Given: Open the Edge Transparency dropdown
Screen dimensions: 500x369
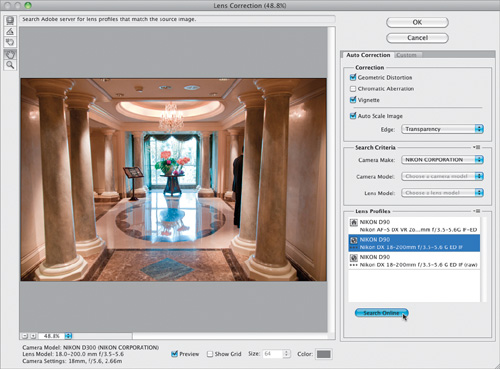Looking at the screenshot, I should click(x=442, y=129).
